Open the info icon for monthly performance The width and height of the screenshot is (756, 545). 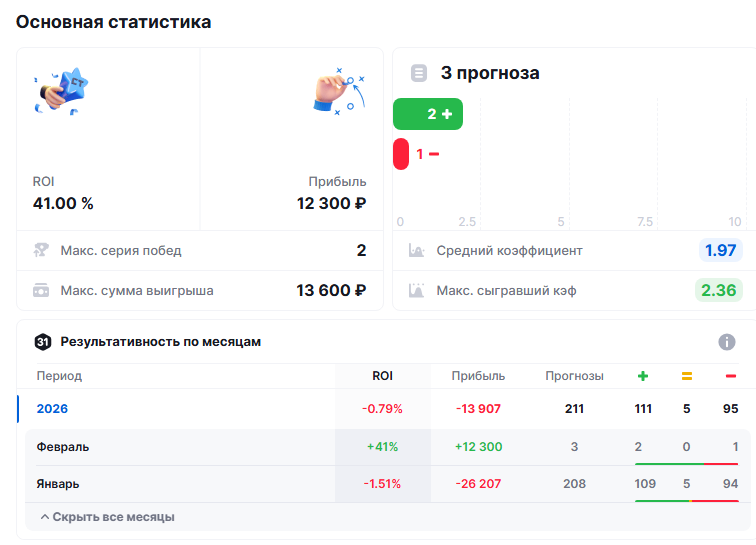pyautogui.click(x=727, y=342)
